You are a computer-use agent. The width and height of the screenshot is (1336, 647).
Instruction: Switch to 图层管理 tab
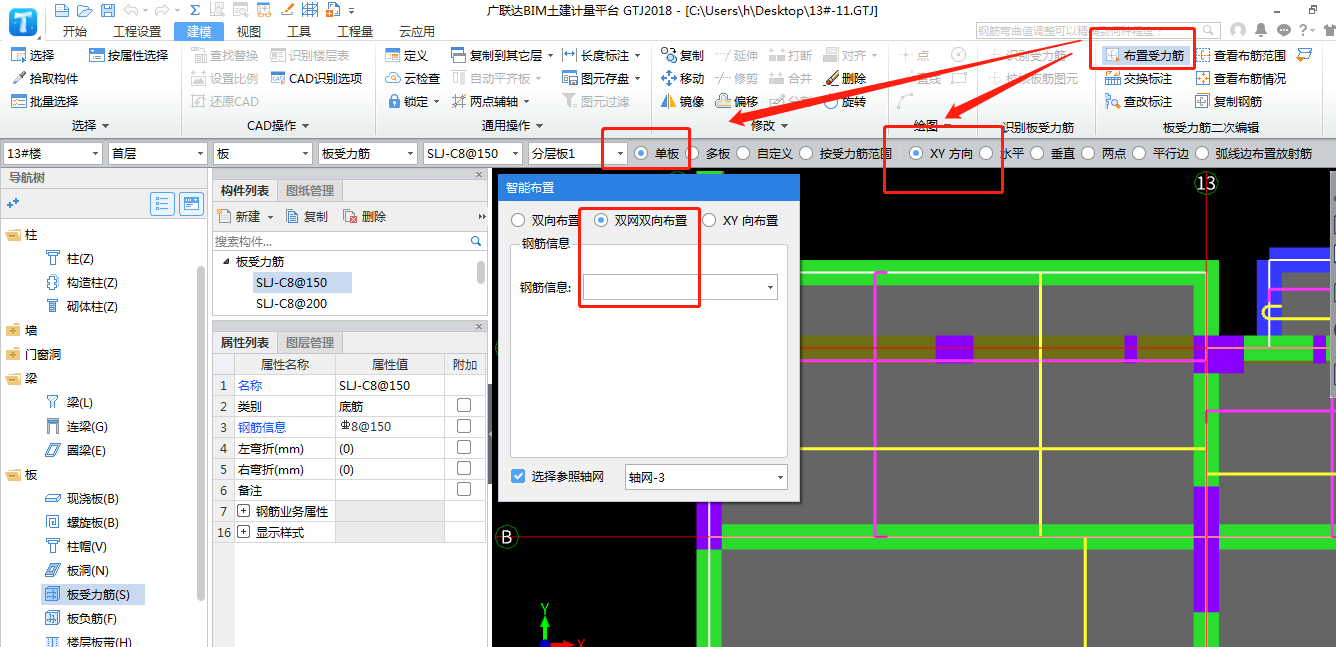click(310, 342)
